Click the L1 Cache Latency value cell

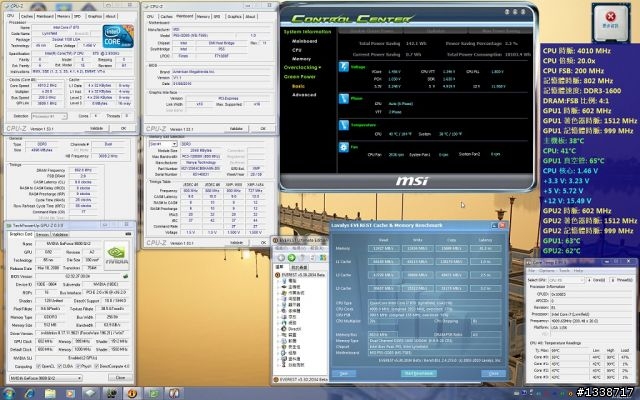(485, 262)
